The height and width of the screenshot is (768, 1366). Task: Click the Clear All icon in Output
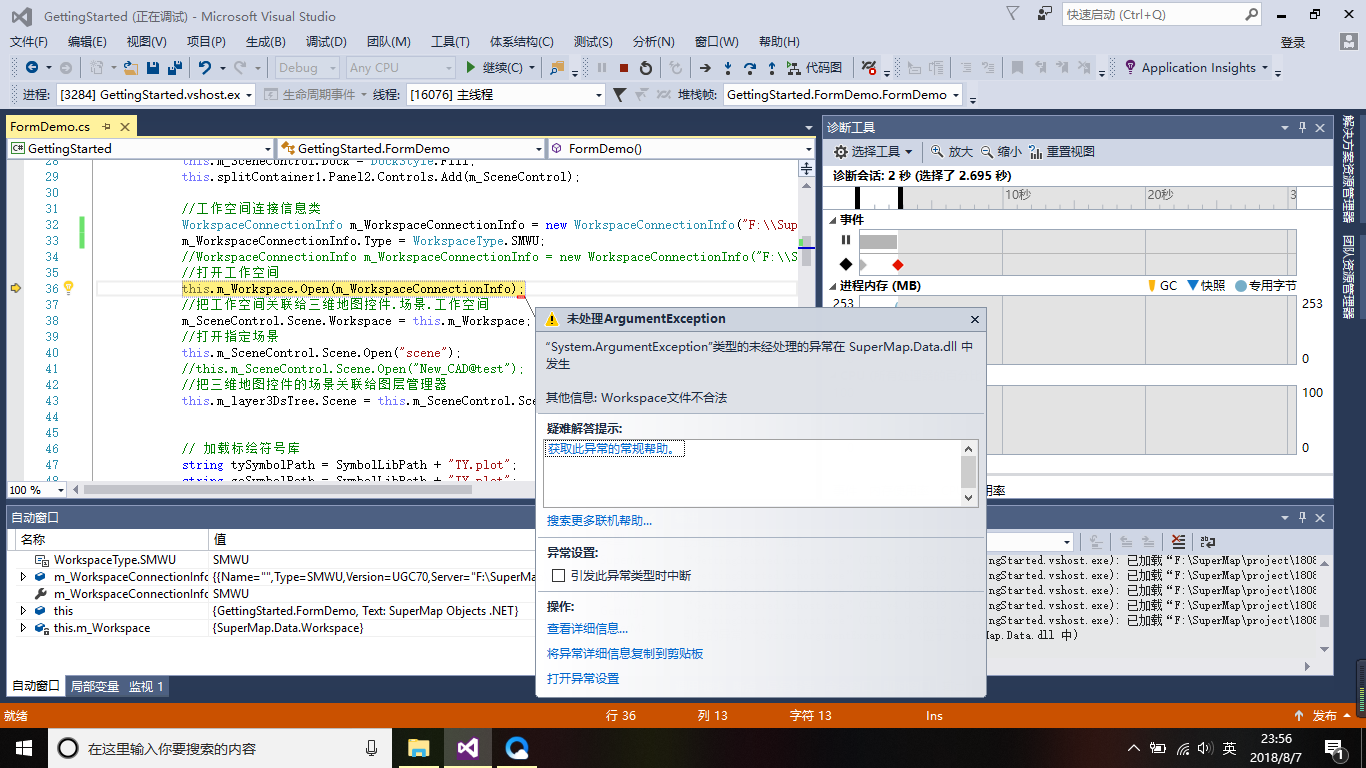click(1178, 541)
